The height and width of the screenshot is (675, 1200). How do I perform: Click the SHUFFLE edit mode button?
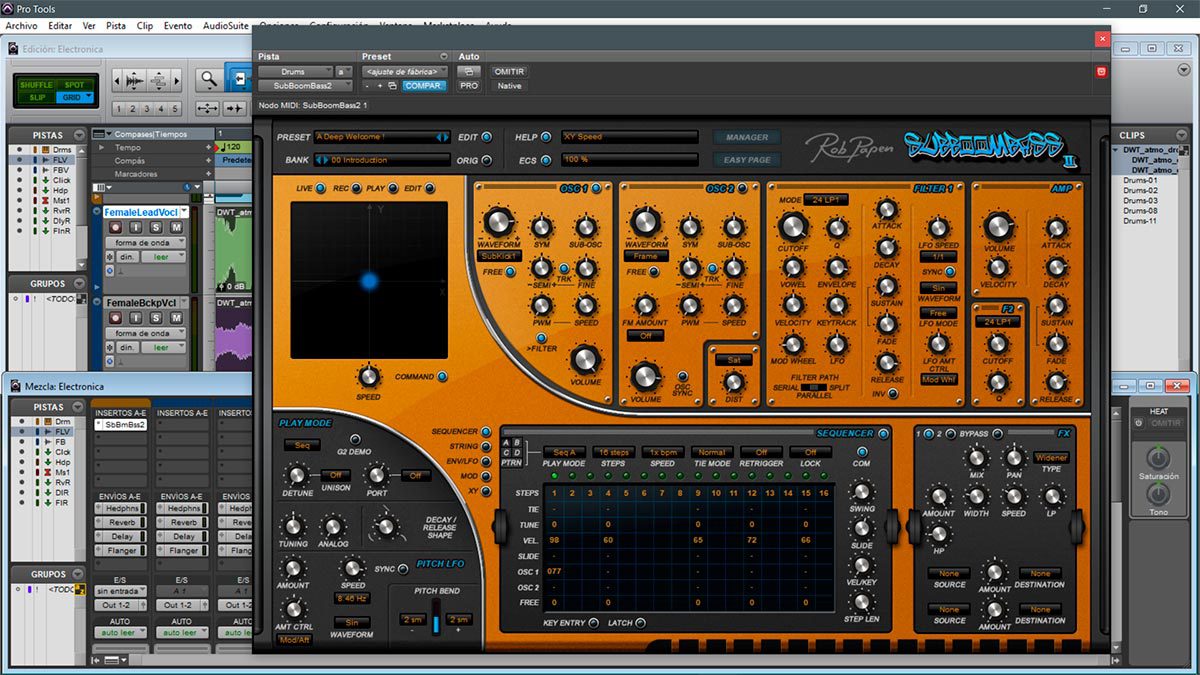pos(38,85)
